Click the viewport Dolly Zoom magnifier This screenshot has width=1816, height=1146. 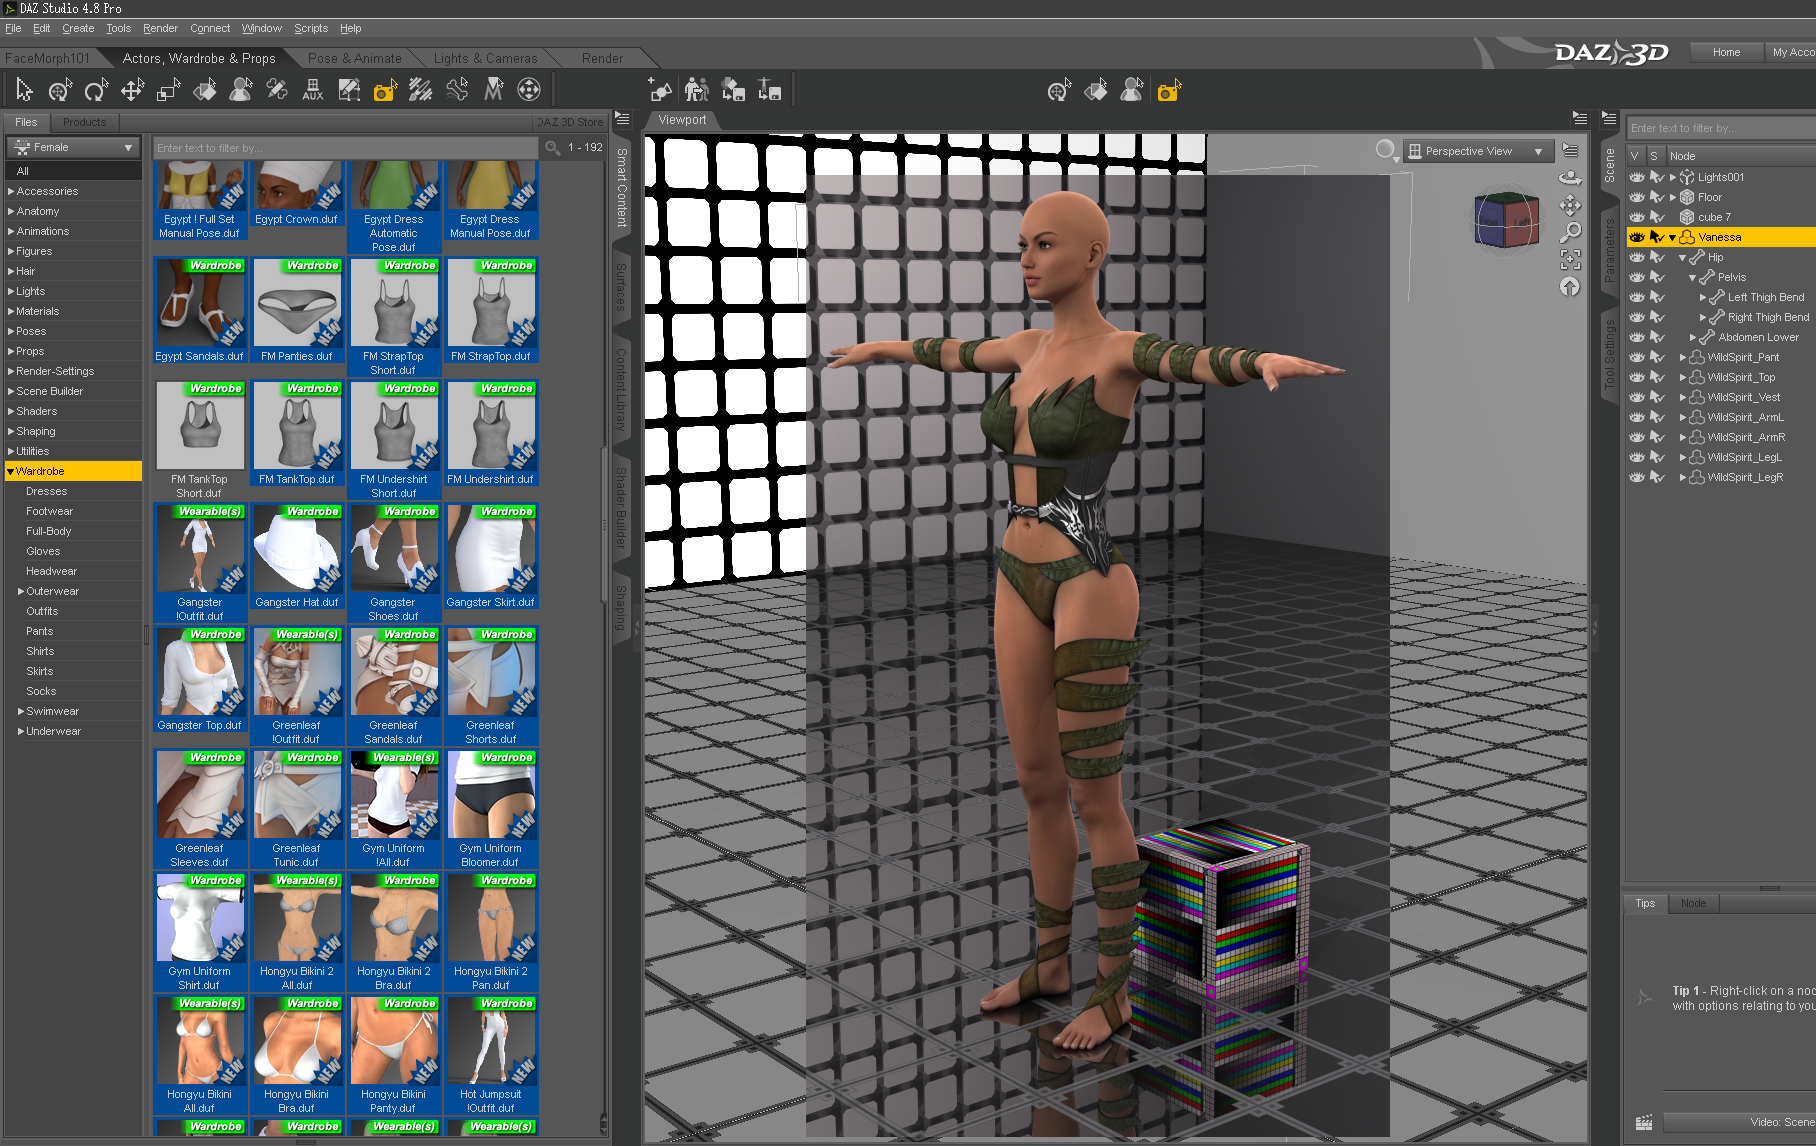[1570, 232]
